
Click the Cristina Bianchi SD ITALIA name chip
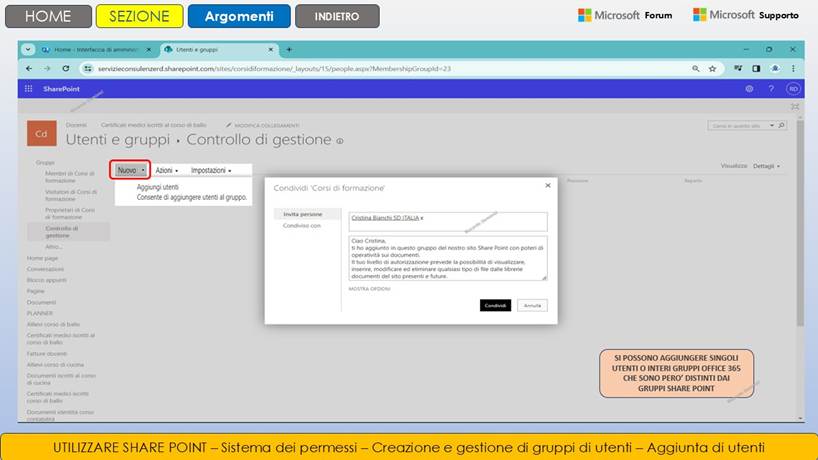click(385, 218)
